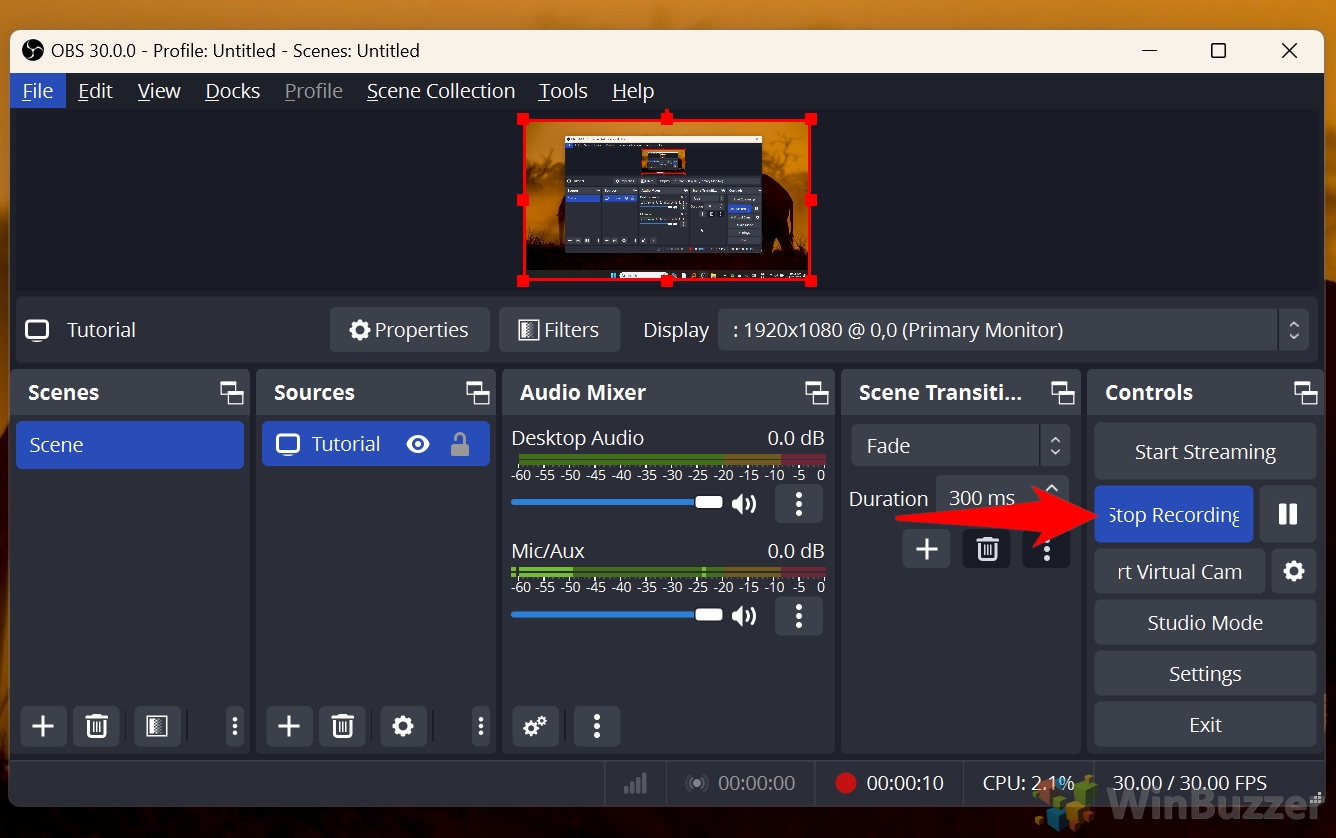Image resolution: width=1336 pixels, height=838 pixels.
Task: Click Mic/Aux 0.0 dB level readout
Action: click(796, 551)
